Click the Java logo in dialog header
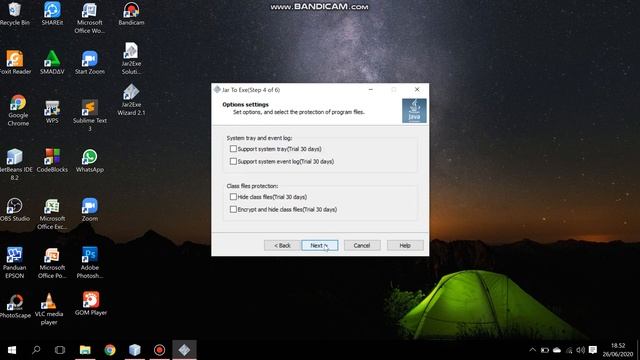 tap(414, 111)
